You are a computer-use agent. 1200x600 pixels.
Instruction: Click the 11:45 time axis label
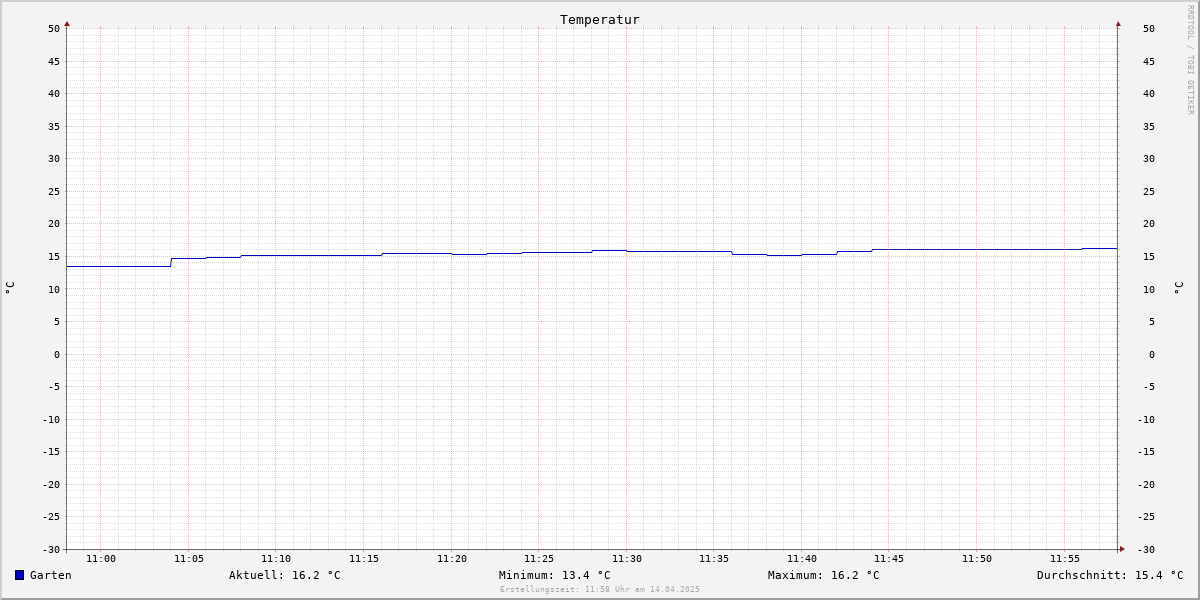coord(889,559)
